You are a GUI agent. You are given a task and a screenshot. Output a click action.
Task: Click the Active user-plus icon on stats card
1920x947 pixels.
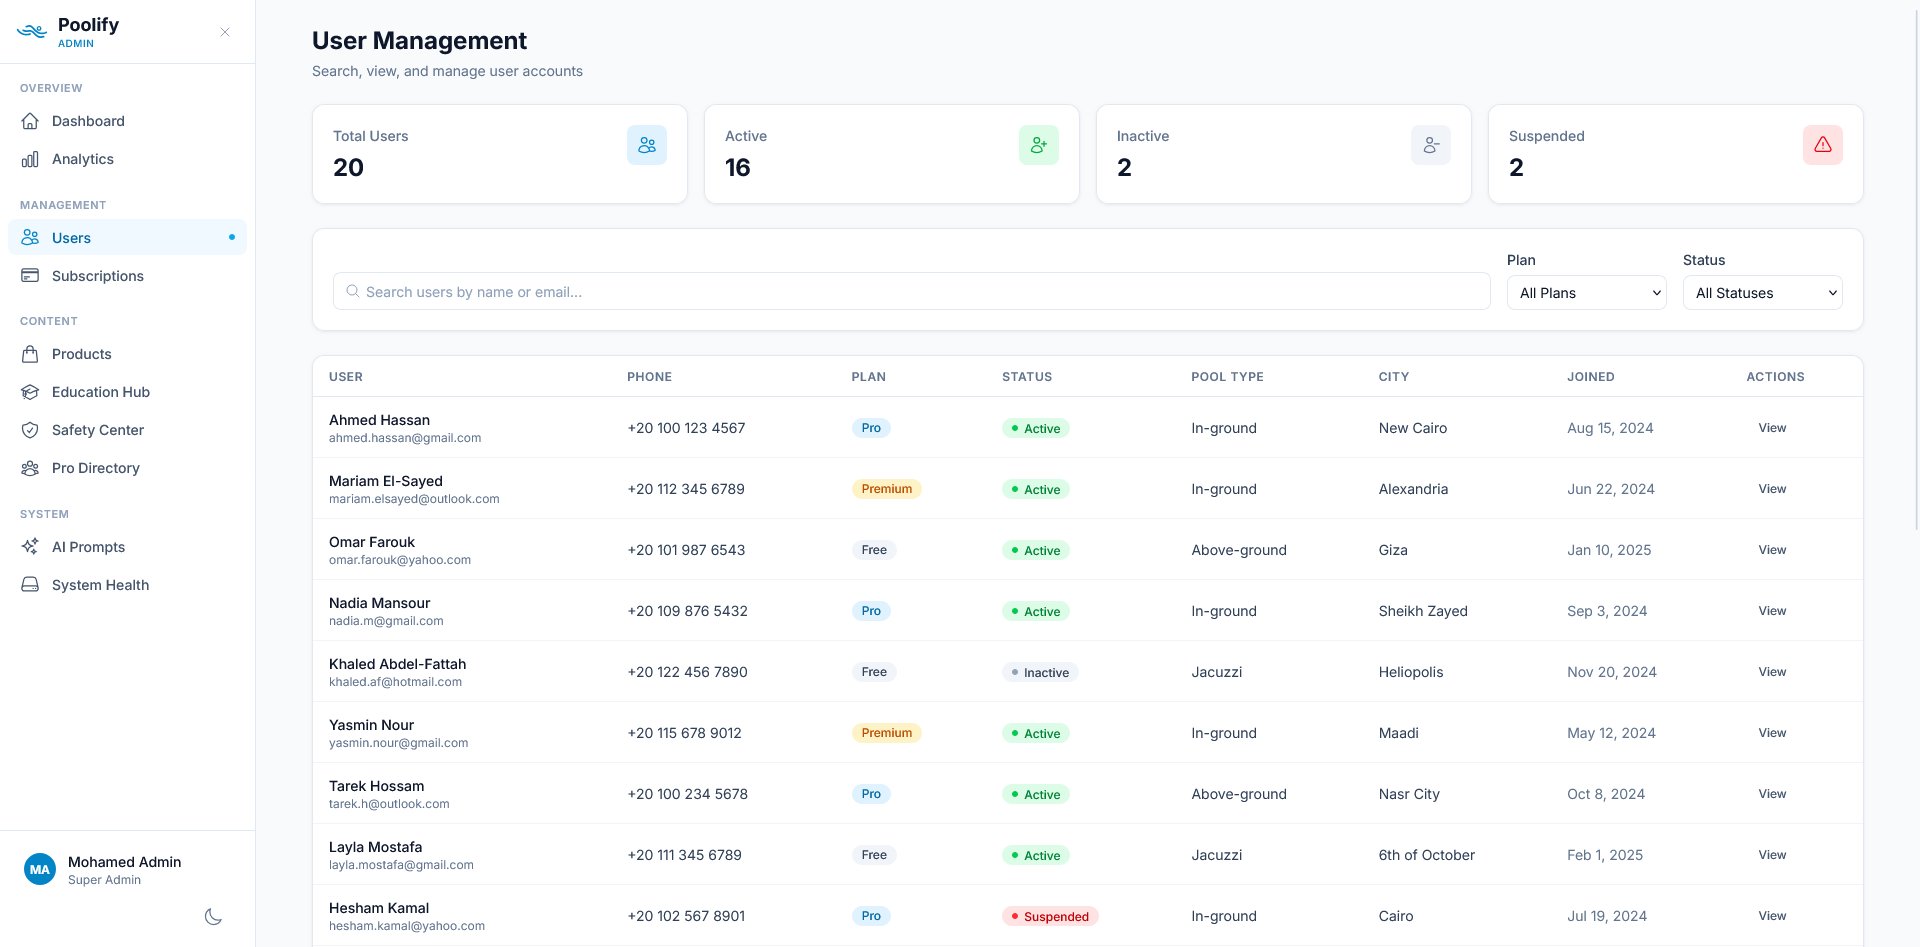[x=1038, y=144]
